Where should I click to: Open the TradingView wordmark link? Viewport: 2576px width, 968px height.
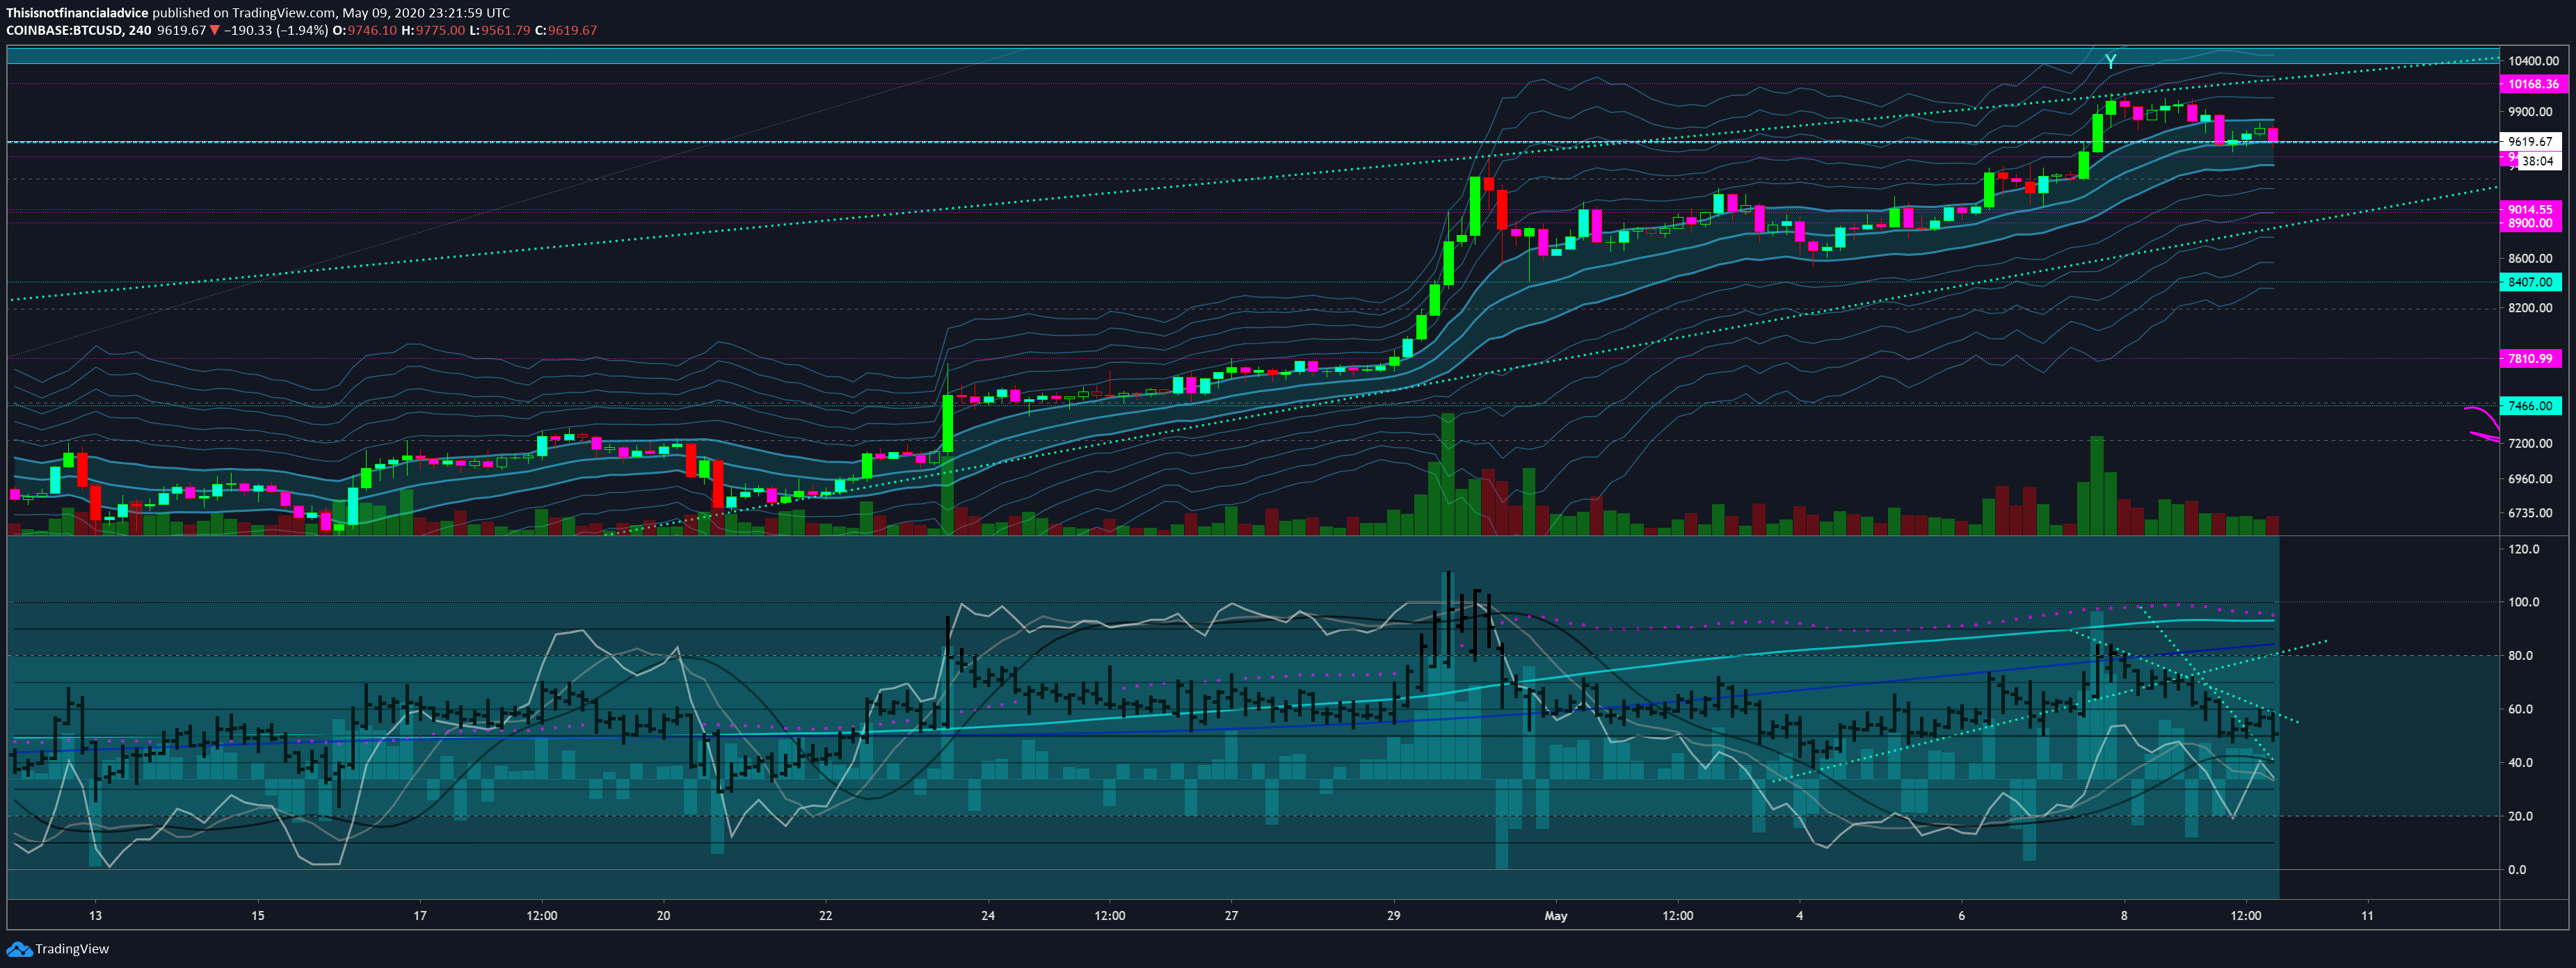pos(72,949)
